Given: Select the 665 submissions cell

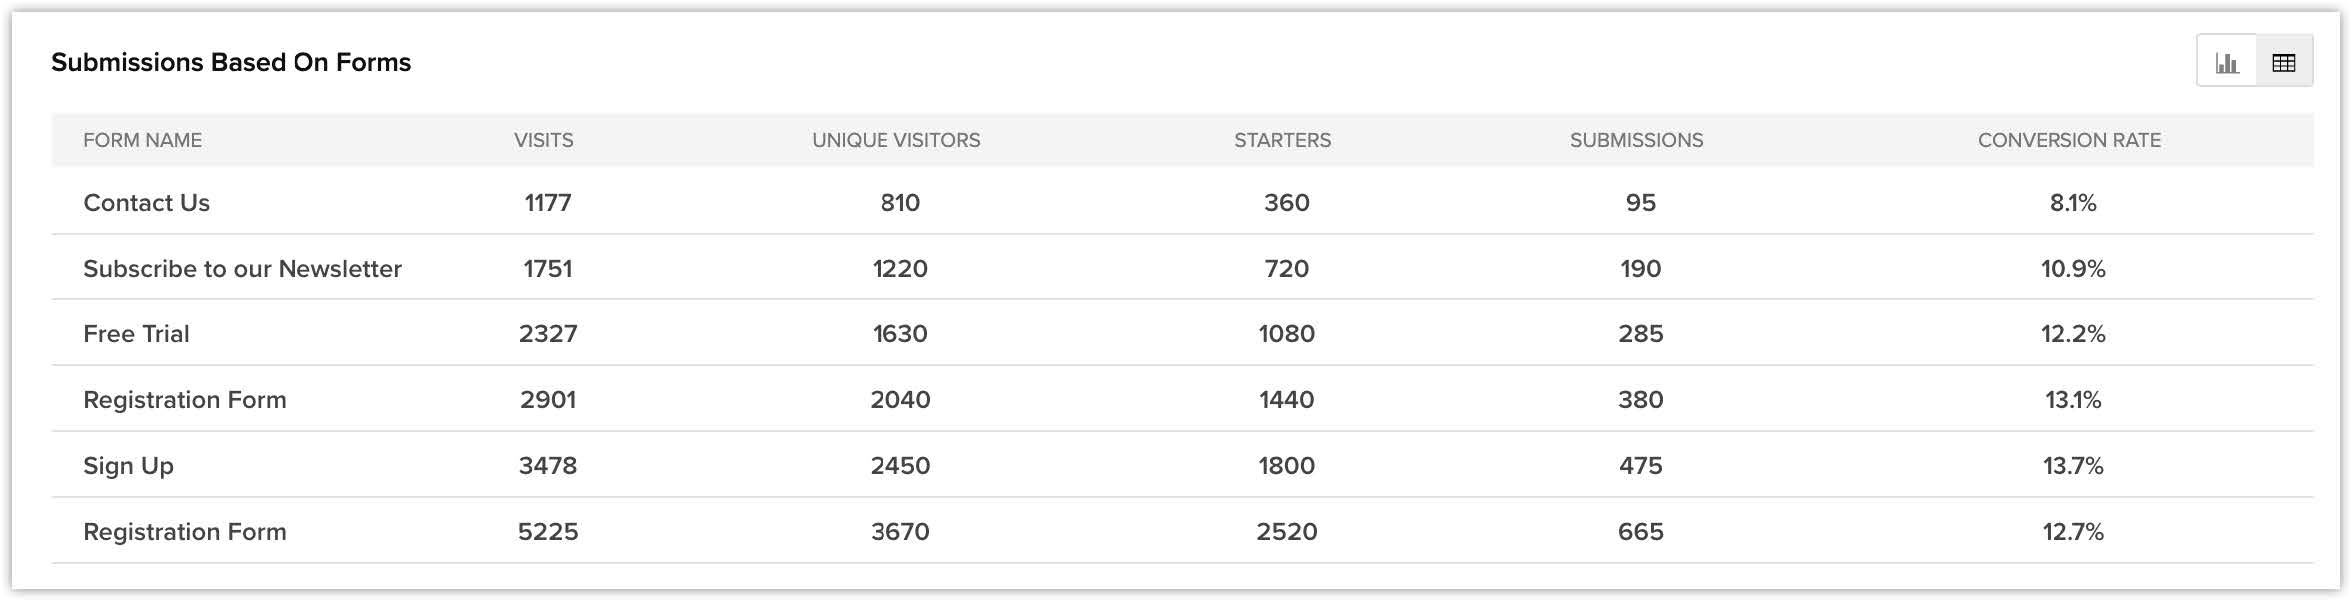Looking at the screenshot, I should point(1640,532).
